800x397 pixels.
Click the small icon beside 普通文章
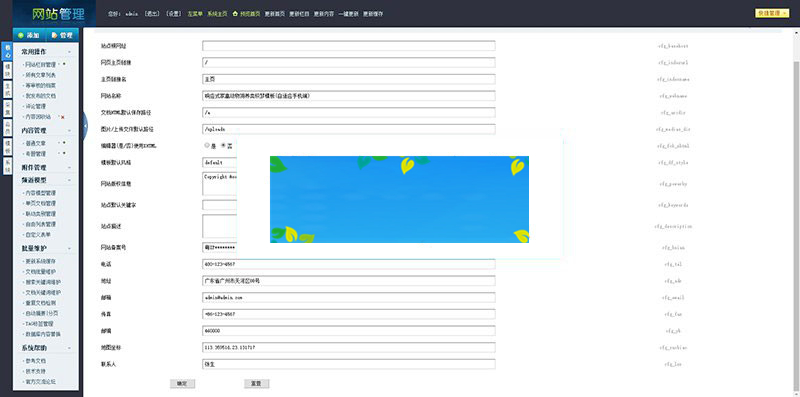(x=64, y=143)
